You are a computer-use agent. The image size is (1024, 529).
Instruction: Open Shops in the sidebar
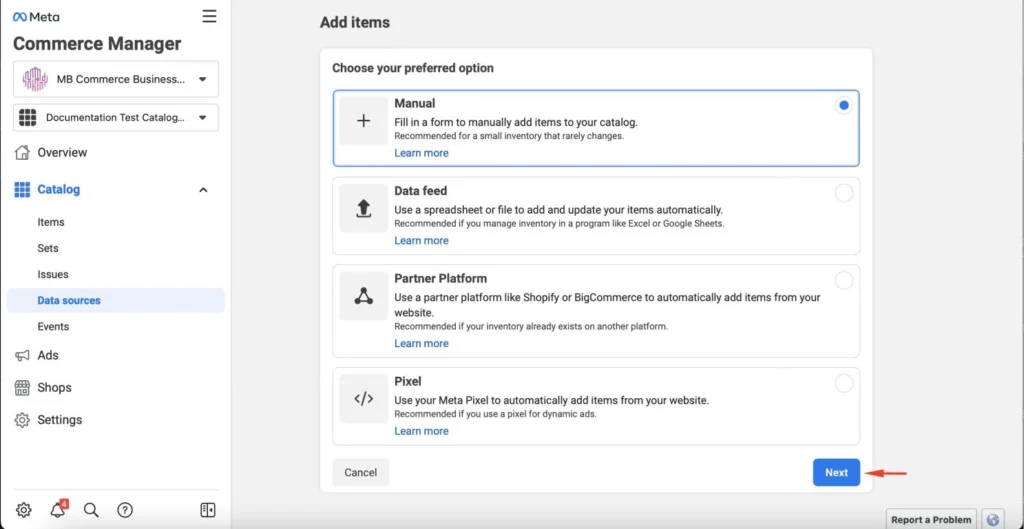pyautogui.click(x=54, y=387)
